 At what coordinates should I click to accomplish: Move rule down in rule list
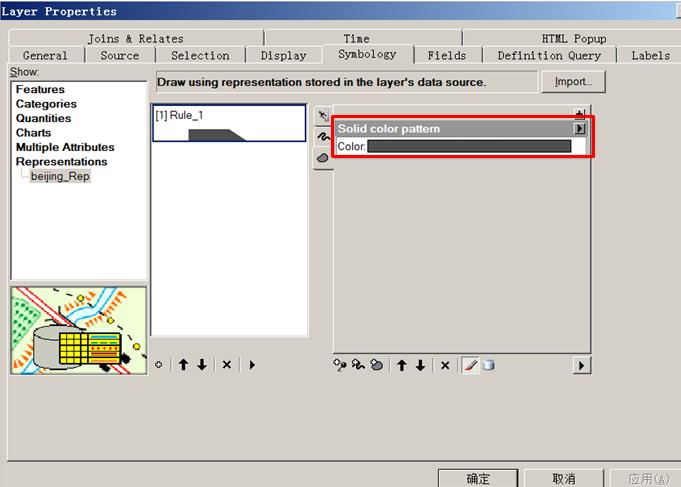(202, 365)
